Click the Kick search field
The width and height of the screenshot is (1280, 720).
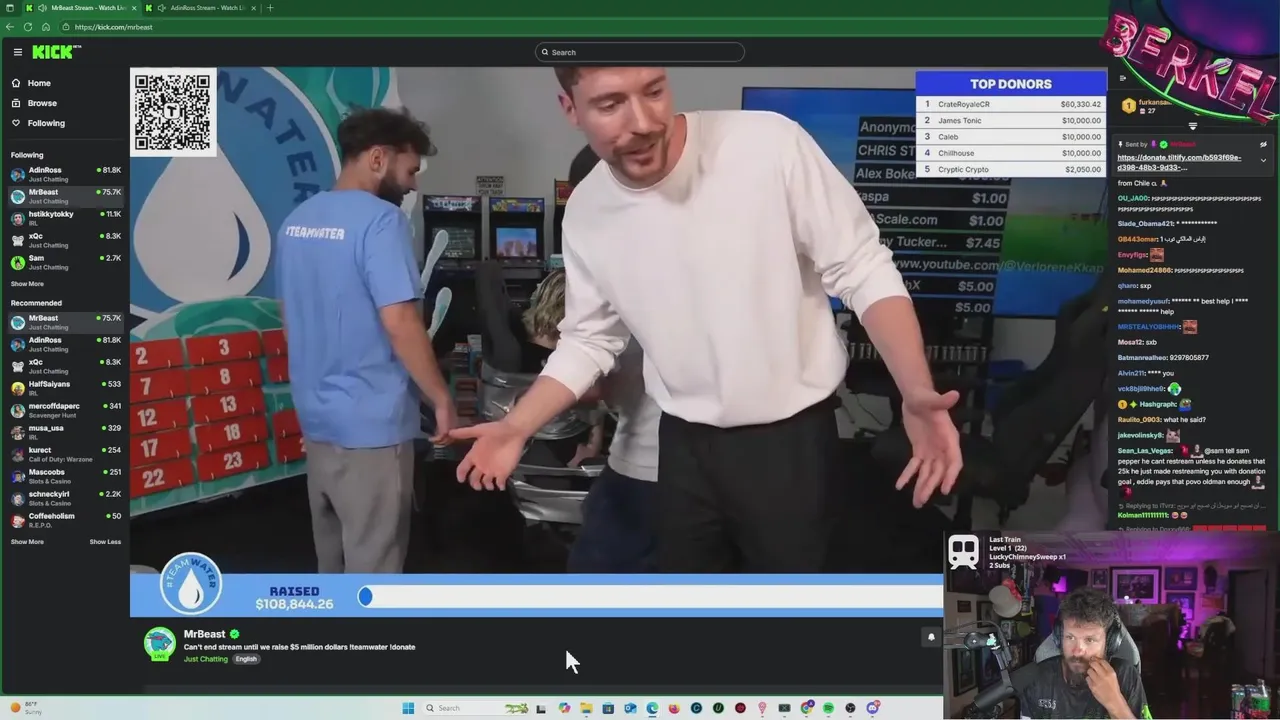(640, 52)
